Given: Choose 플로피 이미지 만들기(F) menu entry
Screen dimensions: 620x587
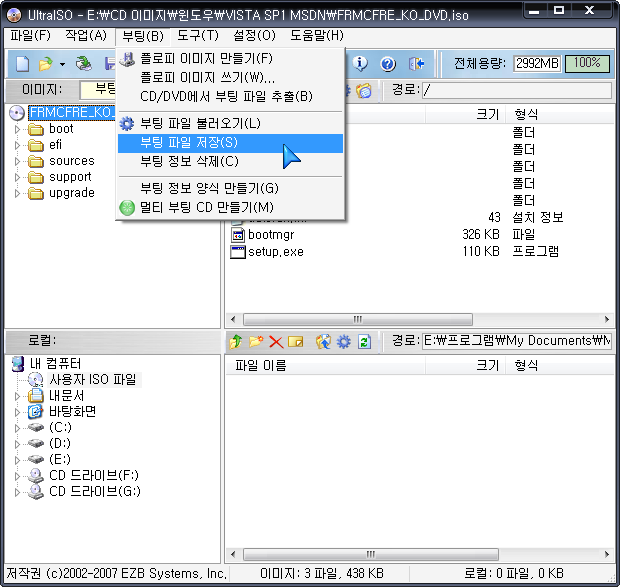Looking at the screenshot, I should (231, 59).
